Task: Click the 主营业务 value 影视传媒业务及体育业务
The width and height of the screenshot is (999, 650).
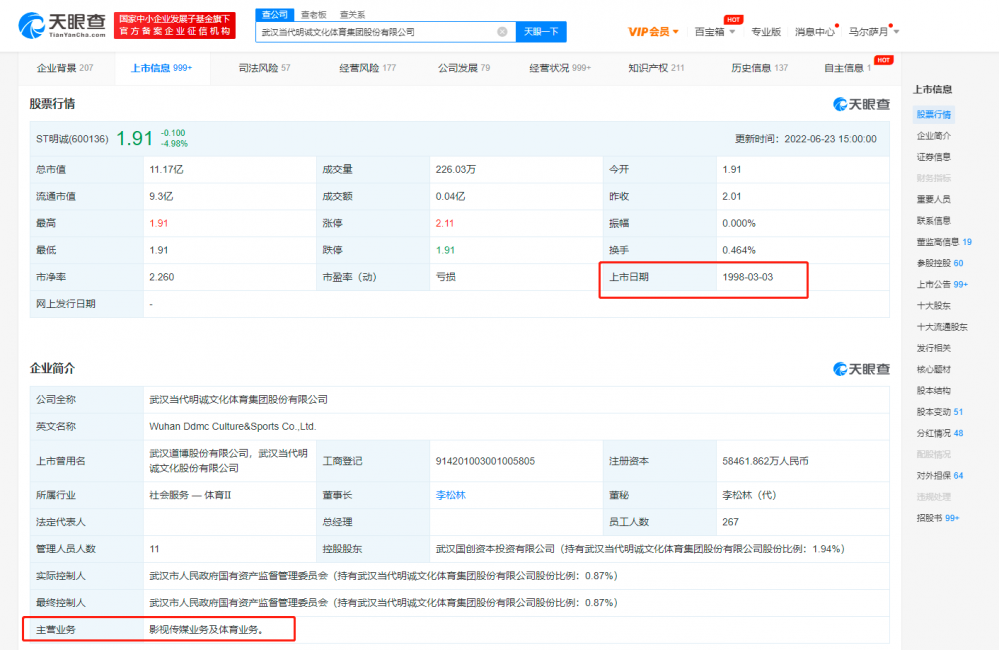Action: point(206,630)
